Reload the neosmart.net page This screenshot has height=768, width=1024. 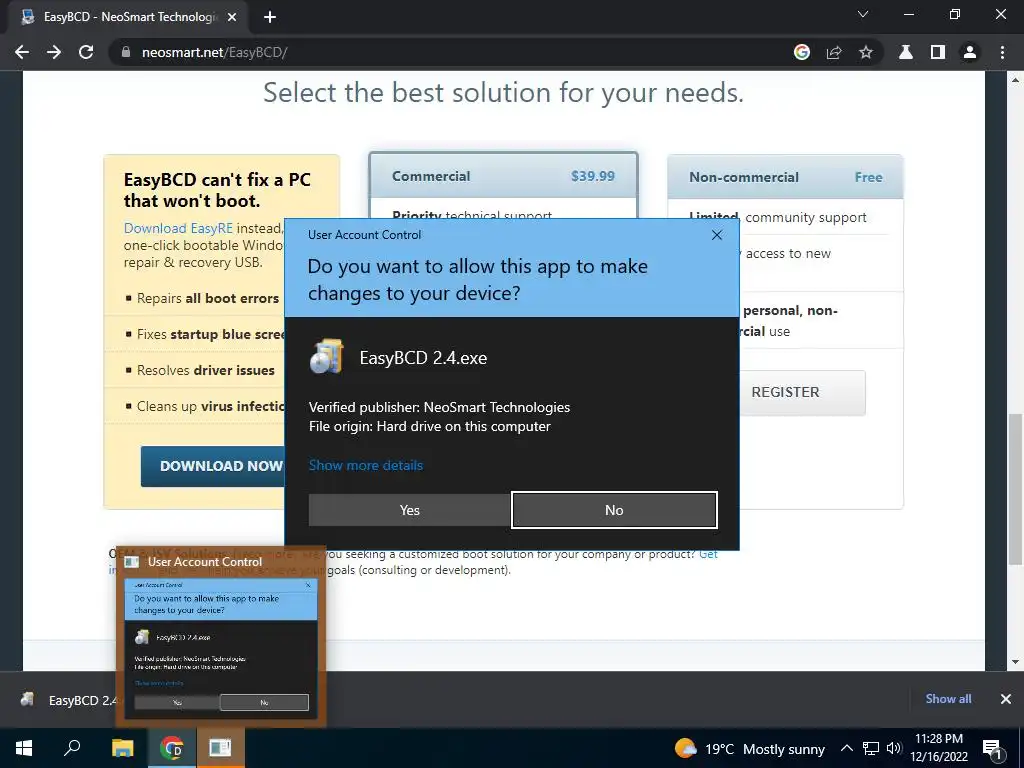click(86, 52)
